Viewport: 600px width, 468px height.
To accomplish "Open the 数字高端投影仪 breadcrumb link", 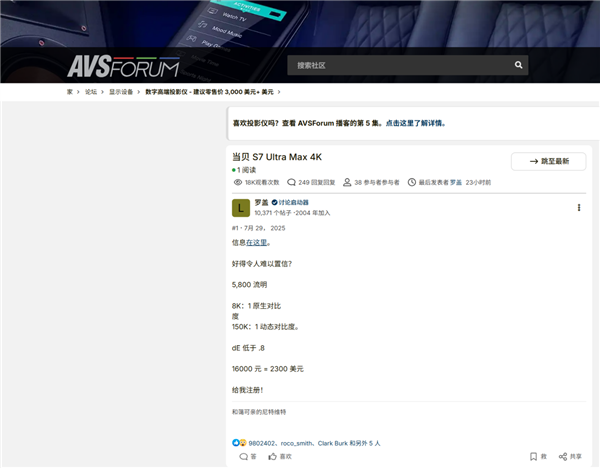I will tap(209, 92).
